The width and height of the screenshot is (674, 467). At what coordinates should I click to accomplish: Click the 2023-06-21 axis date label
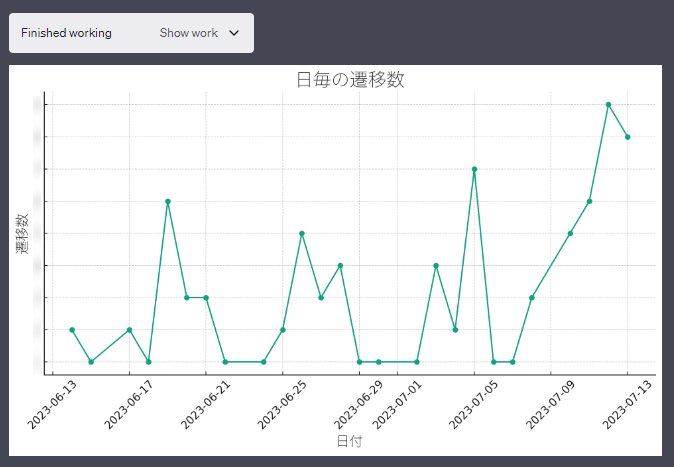tap(205, 405)
